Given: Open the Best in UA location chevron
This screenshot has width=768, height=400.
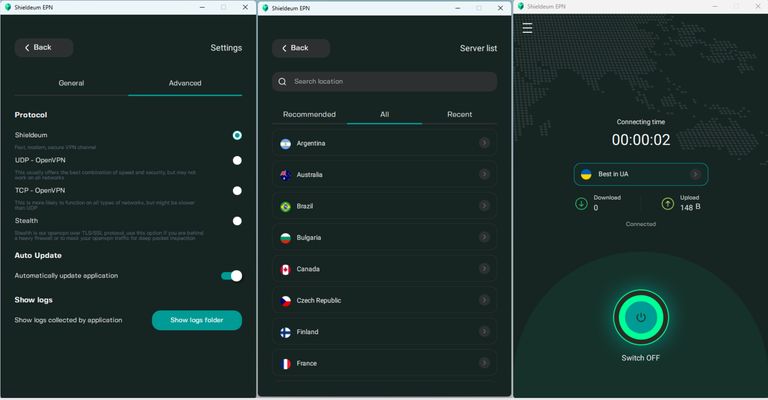Looking at the screenshot, I should click(695, 174).
